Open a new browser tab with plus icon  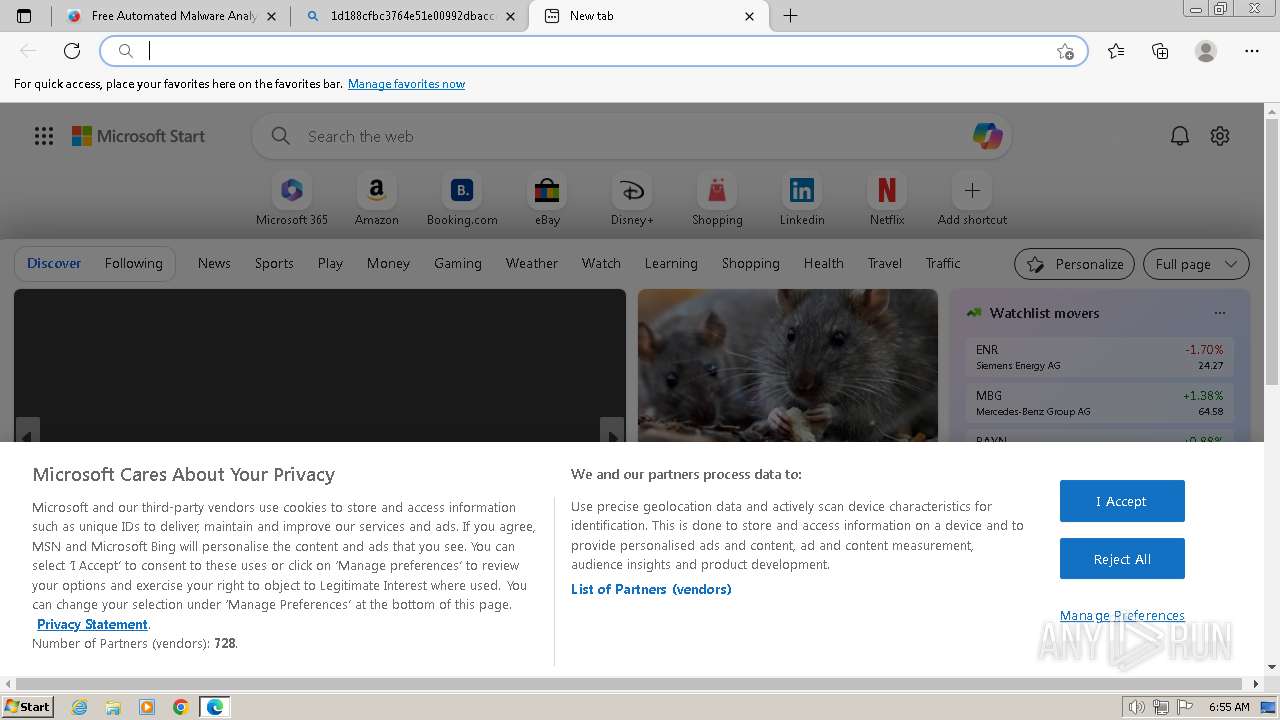coord(790,16)
